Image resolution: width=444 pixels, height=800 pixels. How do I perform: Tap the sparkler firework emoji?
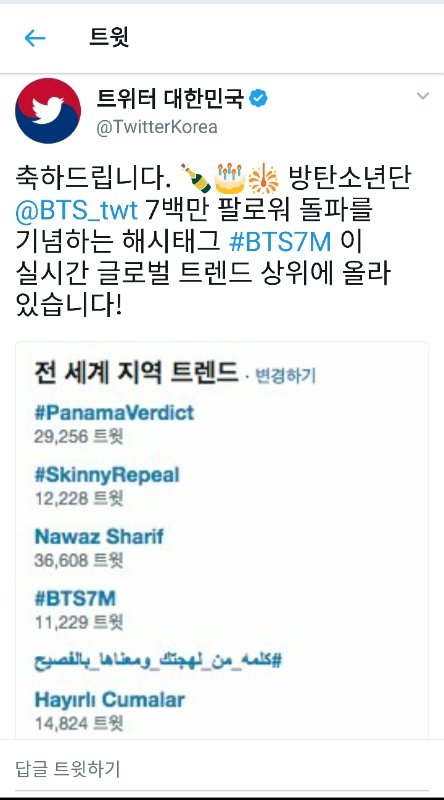263,180
